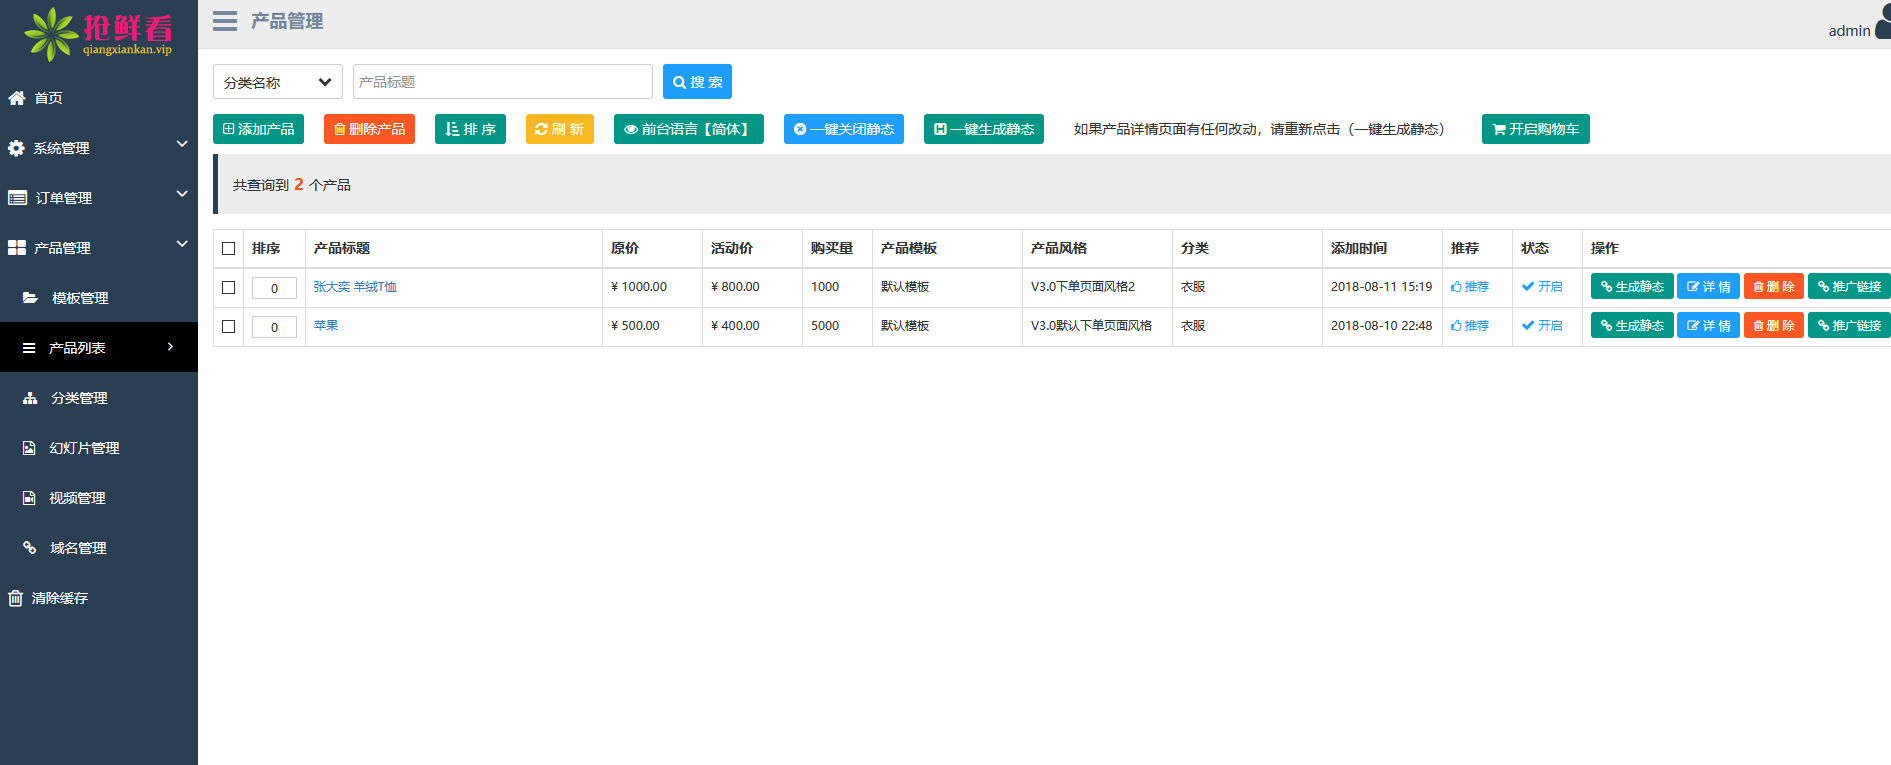
Task: Open the 张大奕 羊绒T恤 product link
Action: click(355, 287)
